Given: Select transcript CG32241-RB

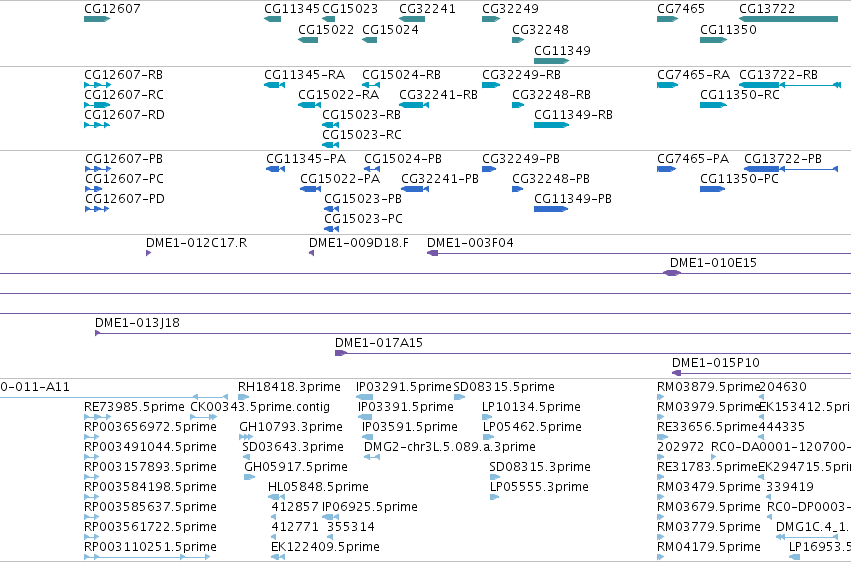Looking at the screenshot, I should point(439,94).
